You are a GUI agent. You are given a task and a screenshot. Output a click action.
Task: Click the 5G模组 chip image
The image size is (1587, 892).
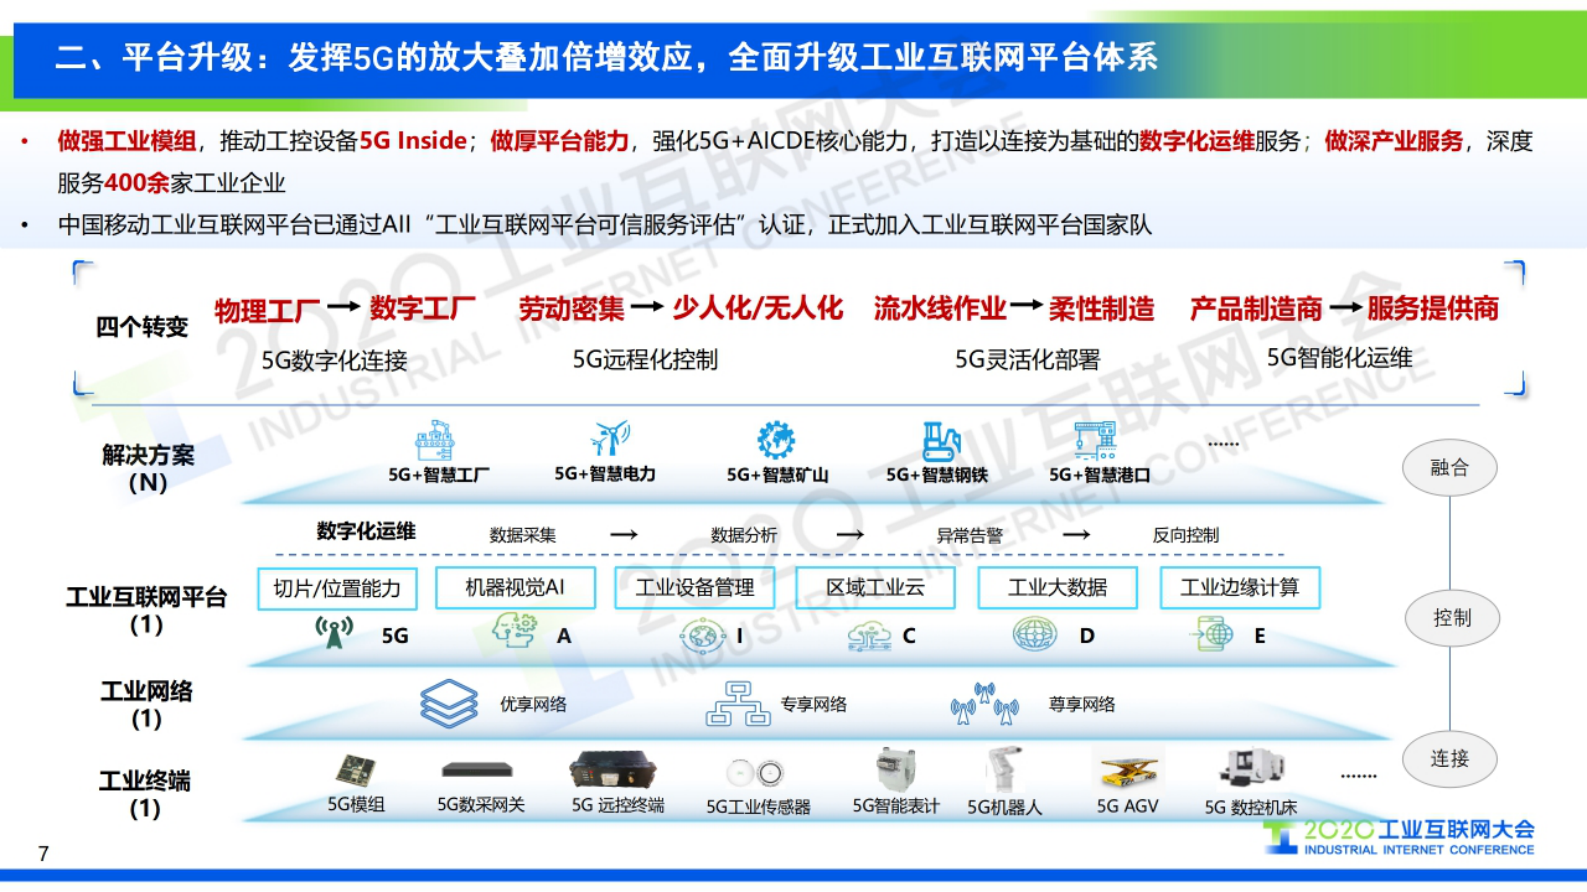(x=355, y=771)
